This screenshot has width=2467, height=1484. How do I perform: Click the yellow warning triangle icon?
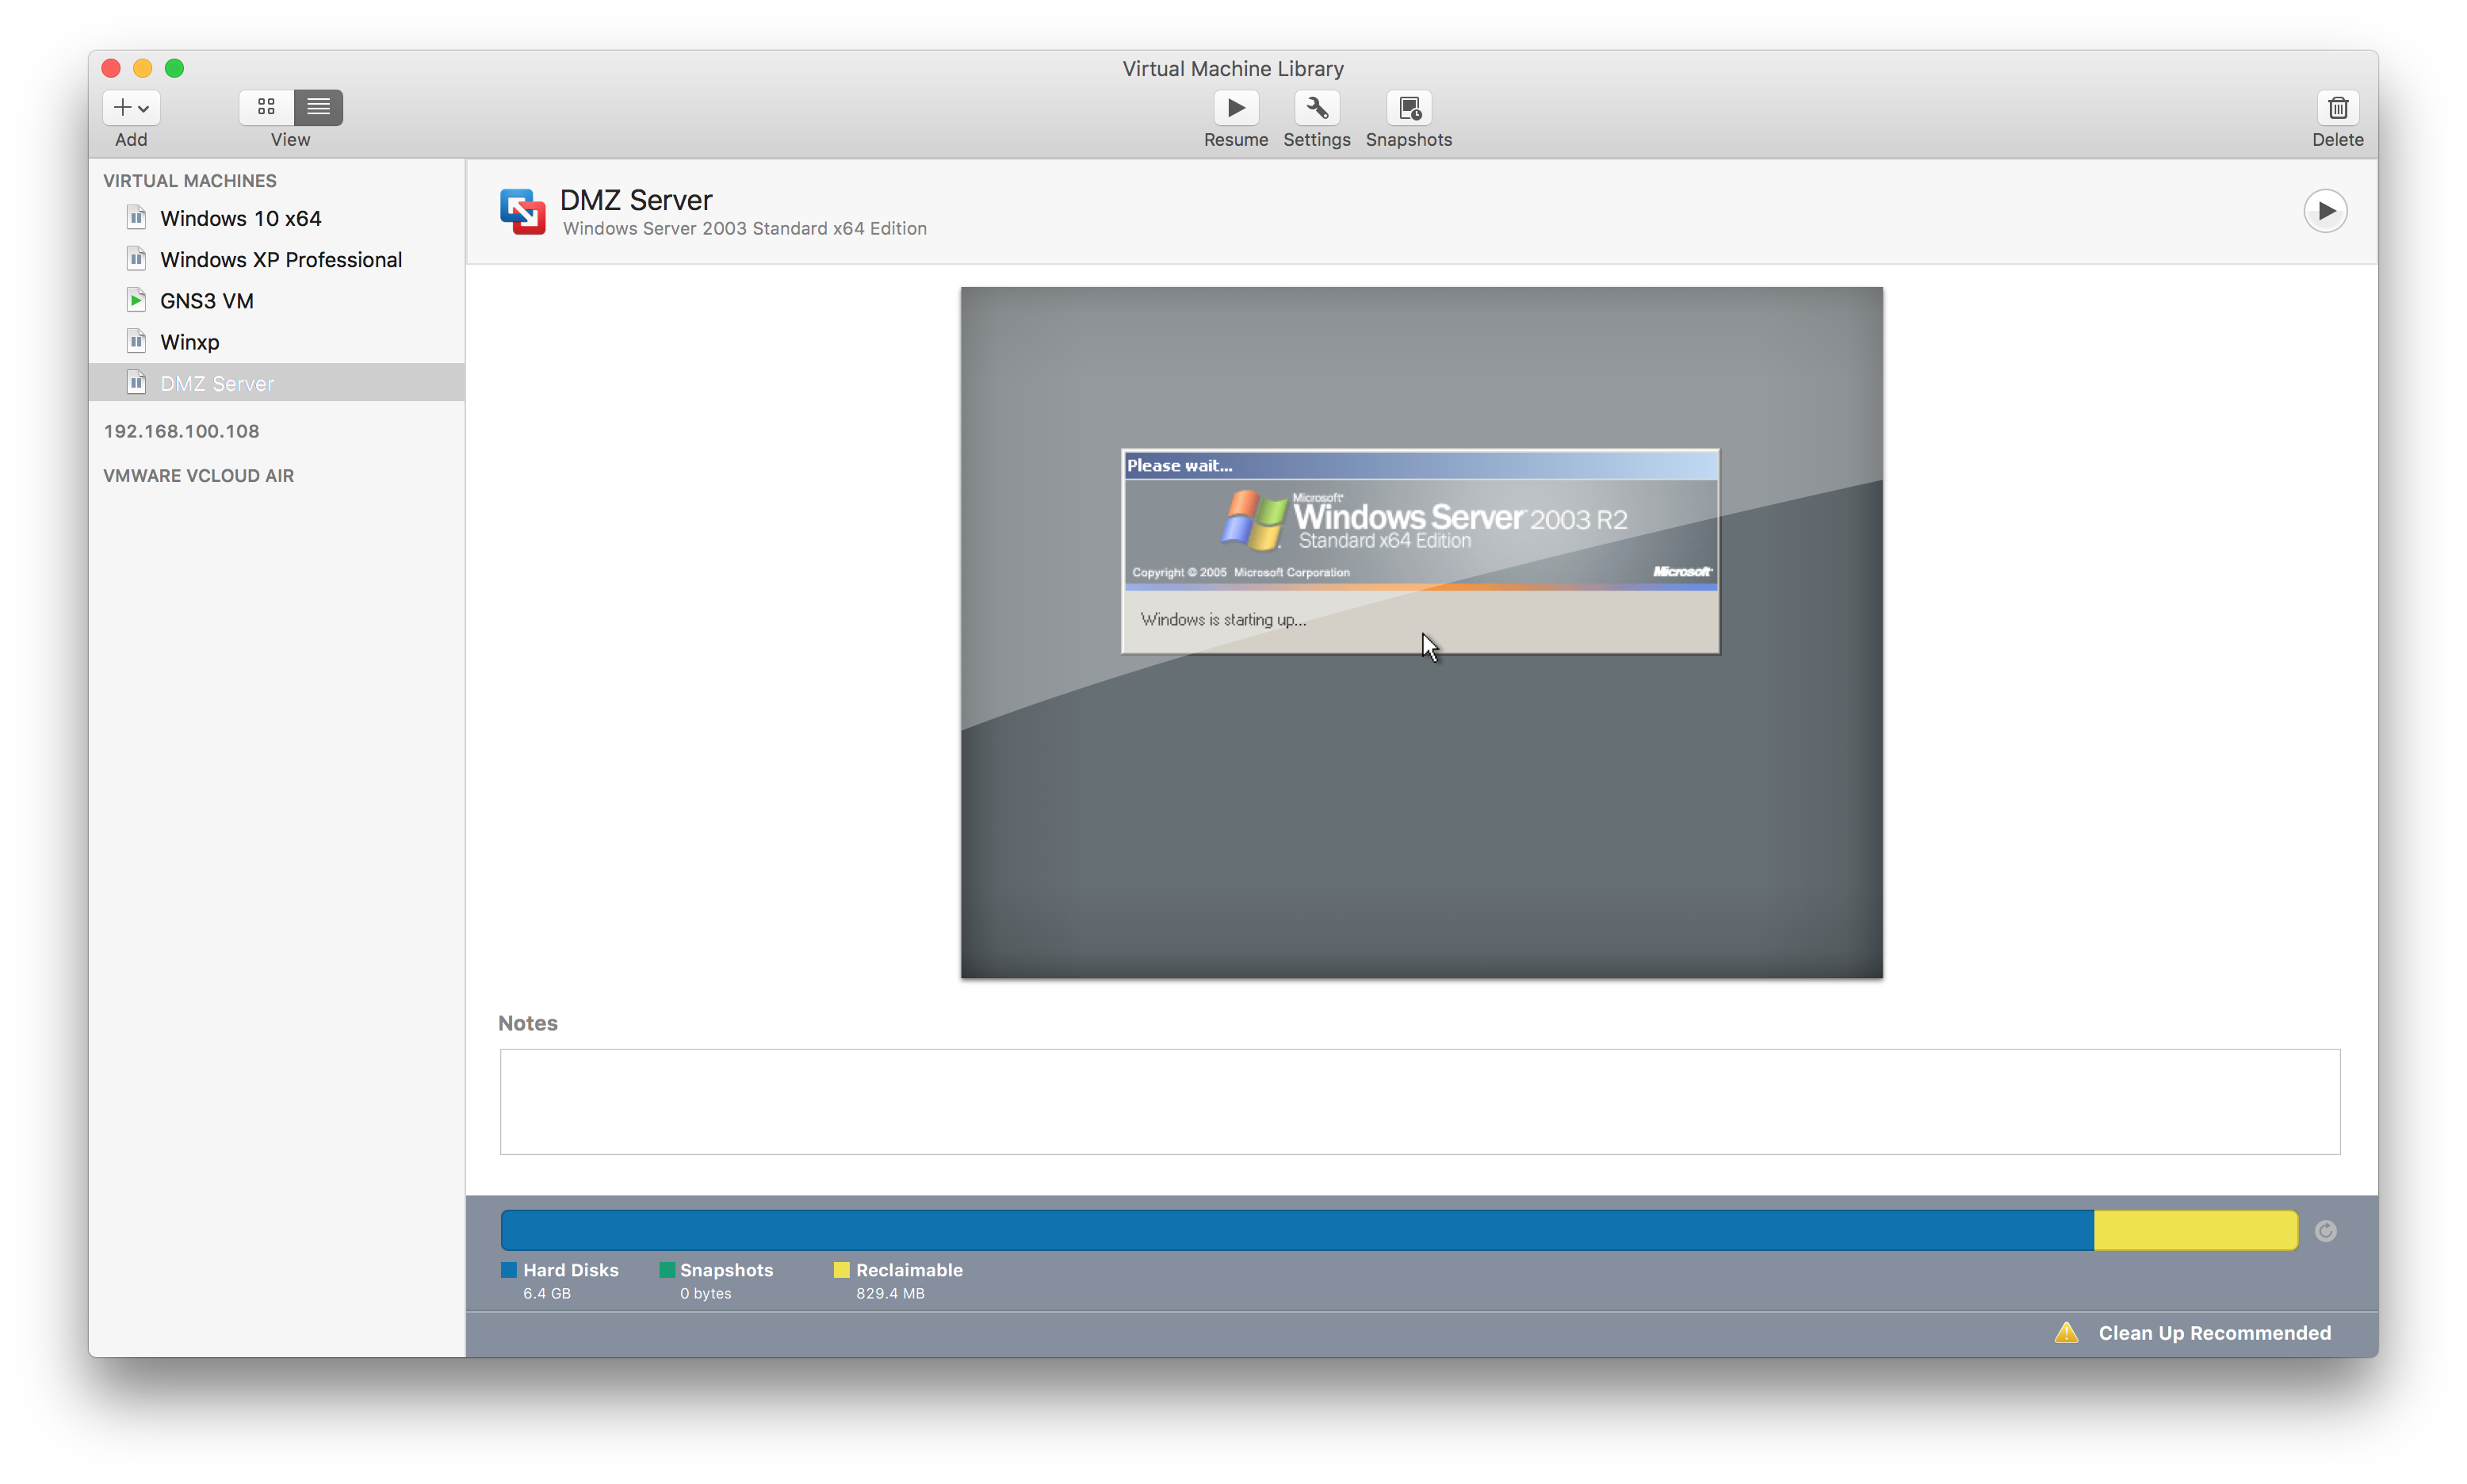[x=2066, y=1333]
